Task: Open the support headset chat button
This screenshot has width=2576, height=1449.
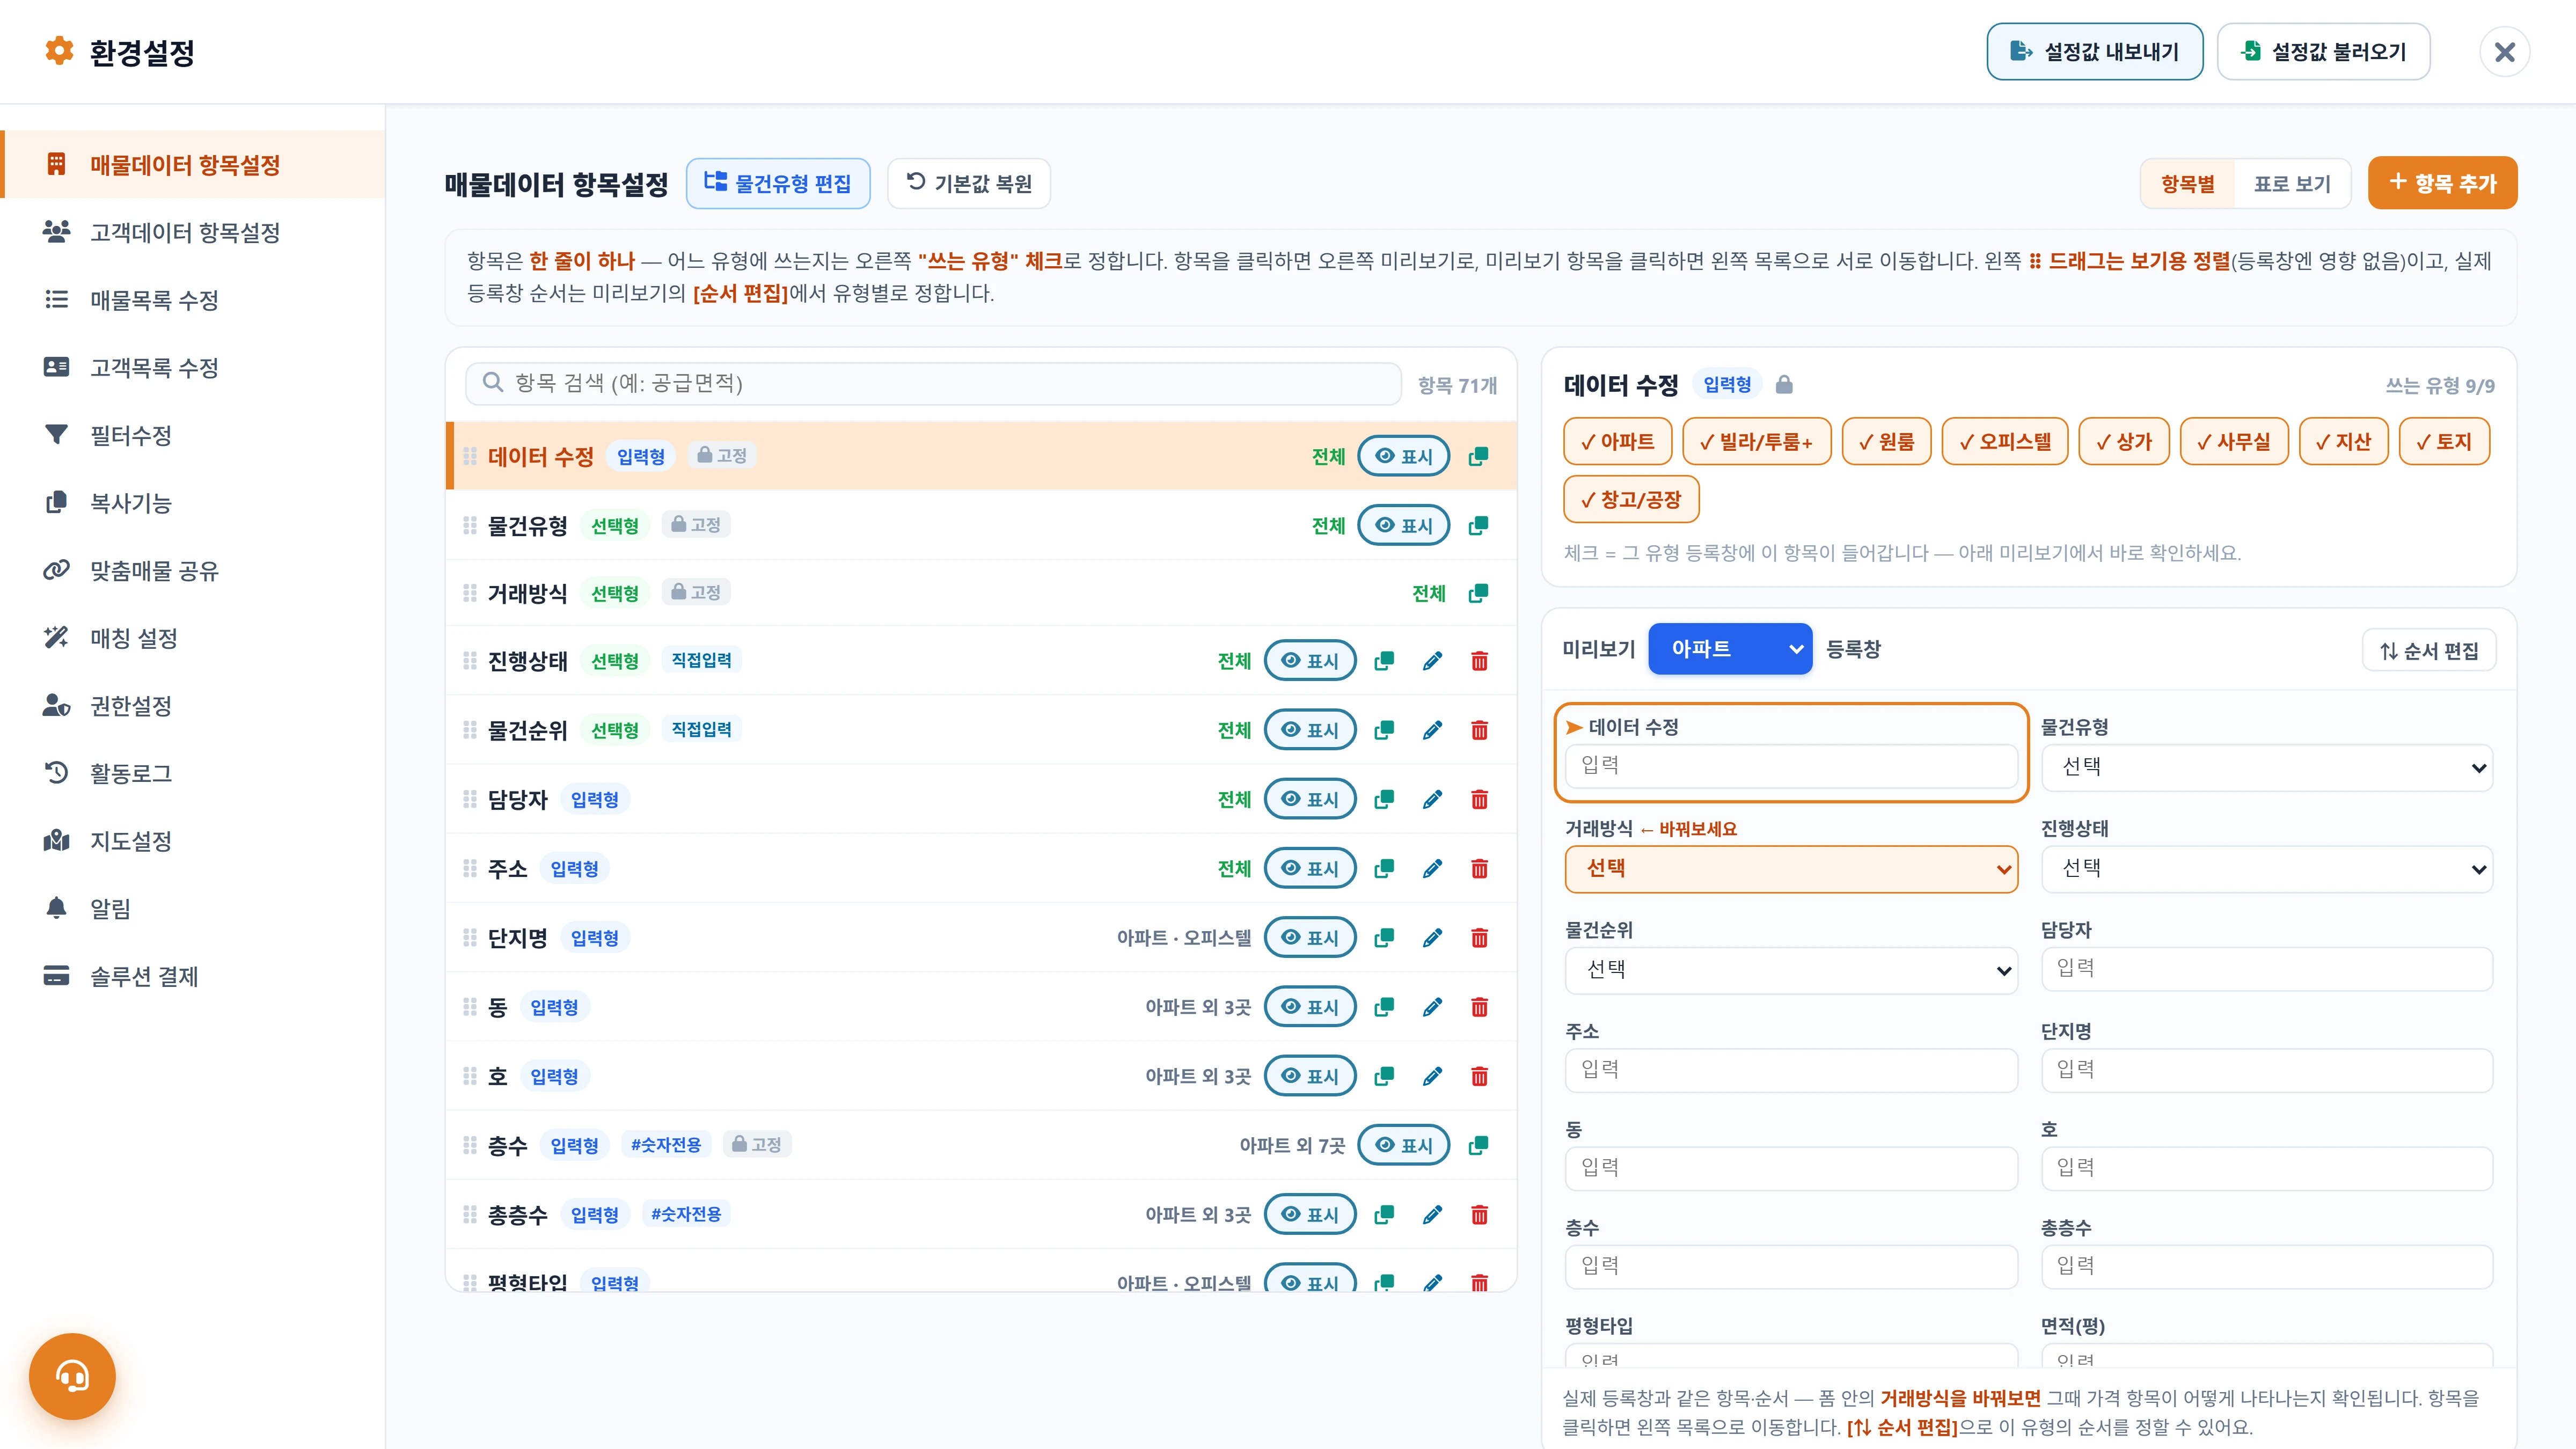Action: coord(72,1376)
